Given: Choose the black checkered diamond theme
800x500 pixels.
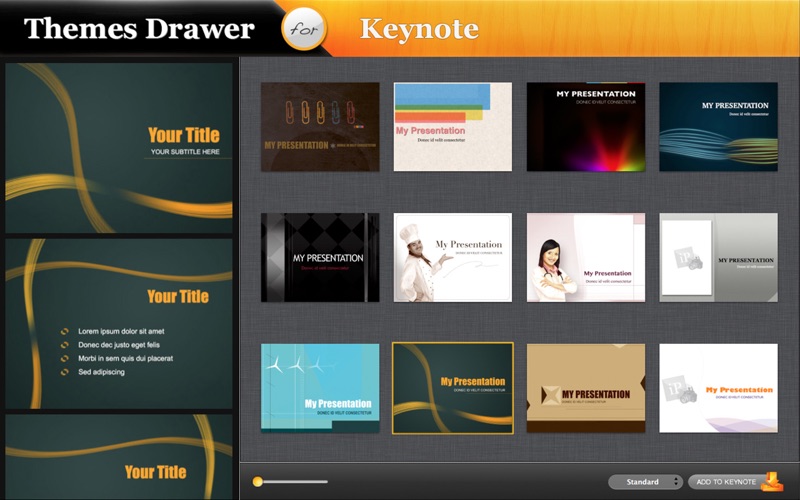Looking at the screenshot, I should (x=320, y=258).
